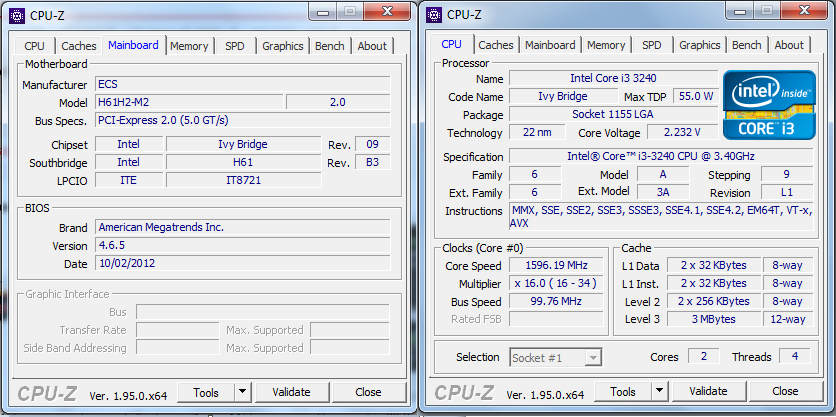Select Mainboard tab in left window
This screenshot has width=836, height=417.
133,45
